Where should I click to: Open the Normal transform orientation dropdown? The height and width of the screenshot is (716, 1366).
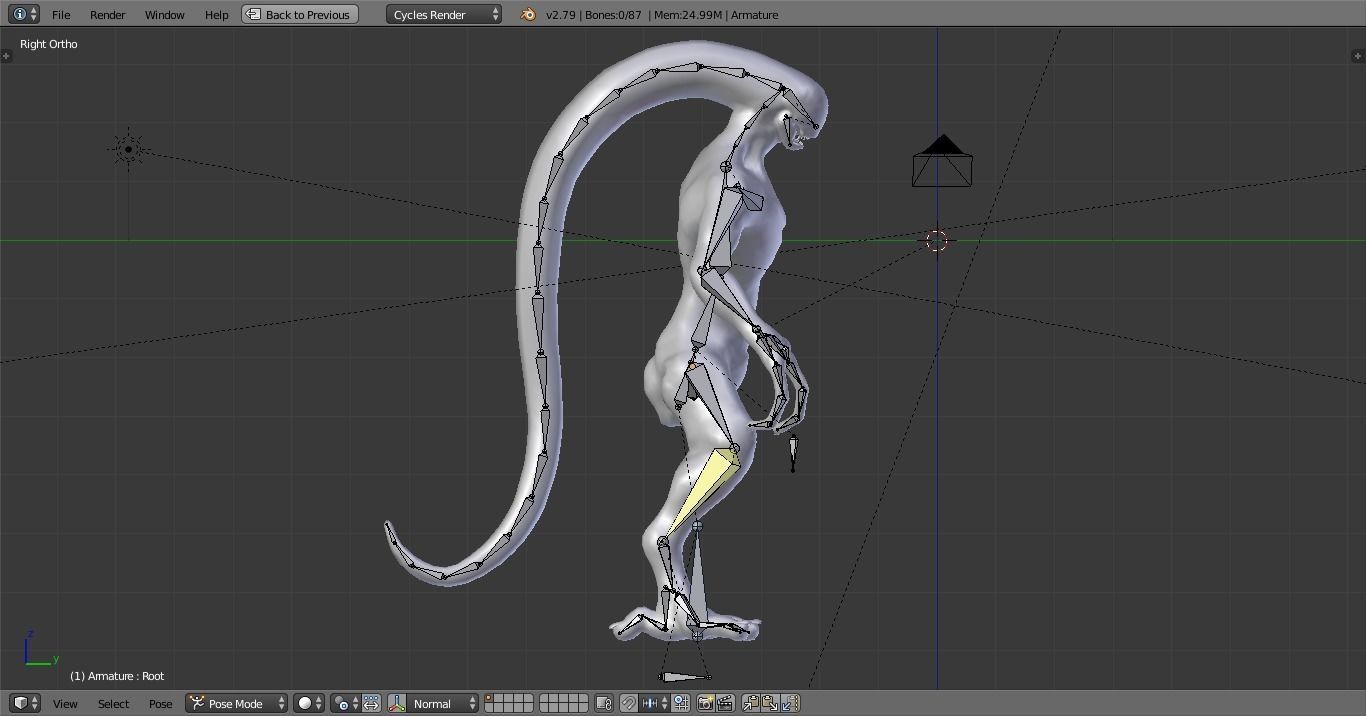coord(444,703)
